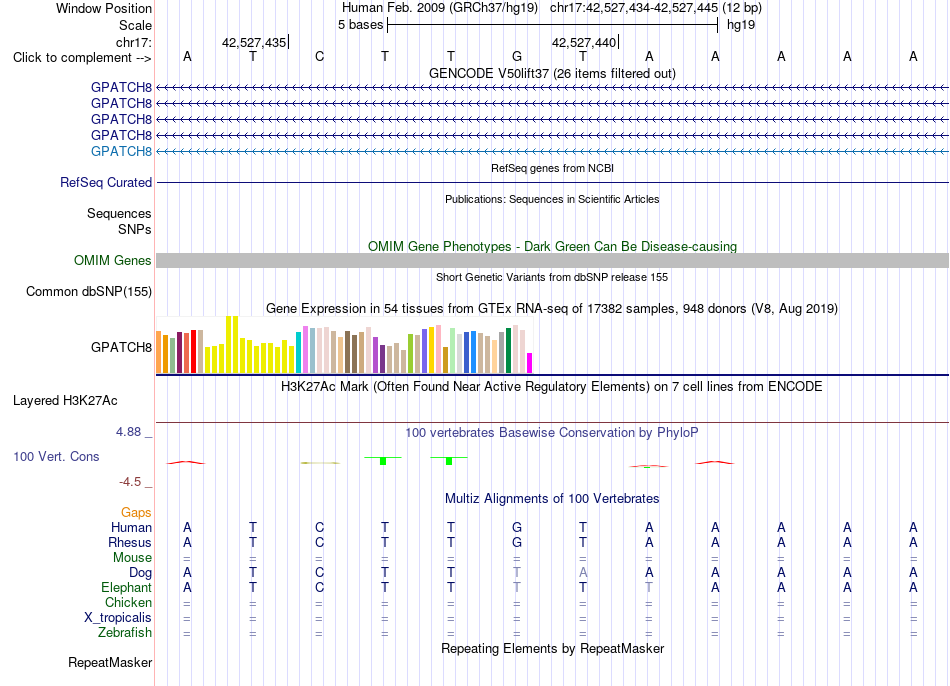950x686 pixels.
Task: Click the -4.5 PhyloP lower limit value
Action: click(130, 482)
